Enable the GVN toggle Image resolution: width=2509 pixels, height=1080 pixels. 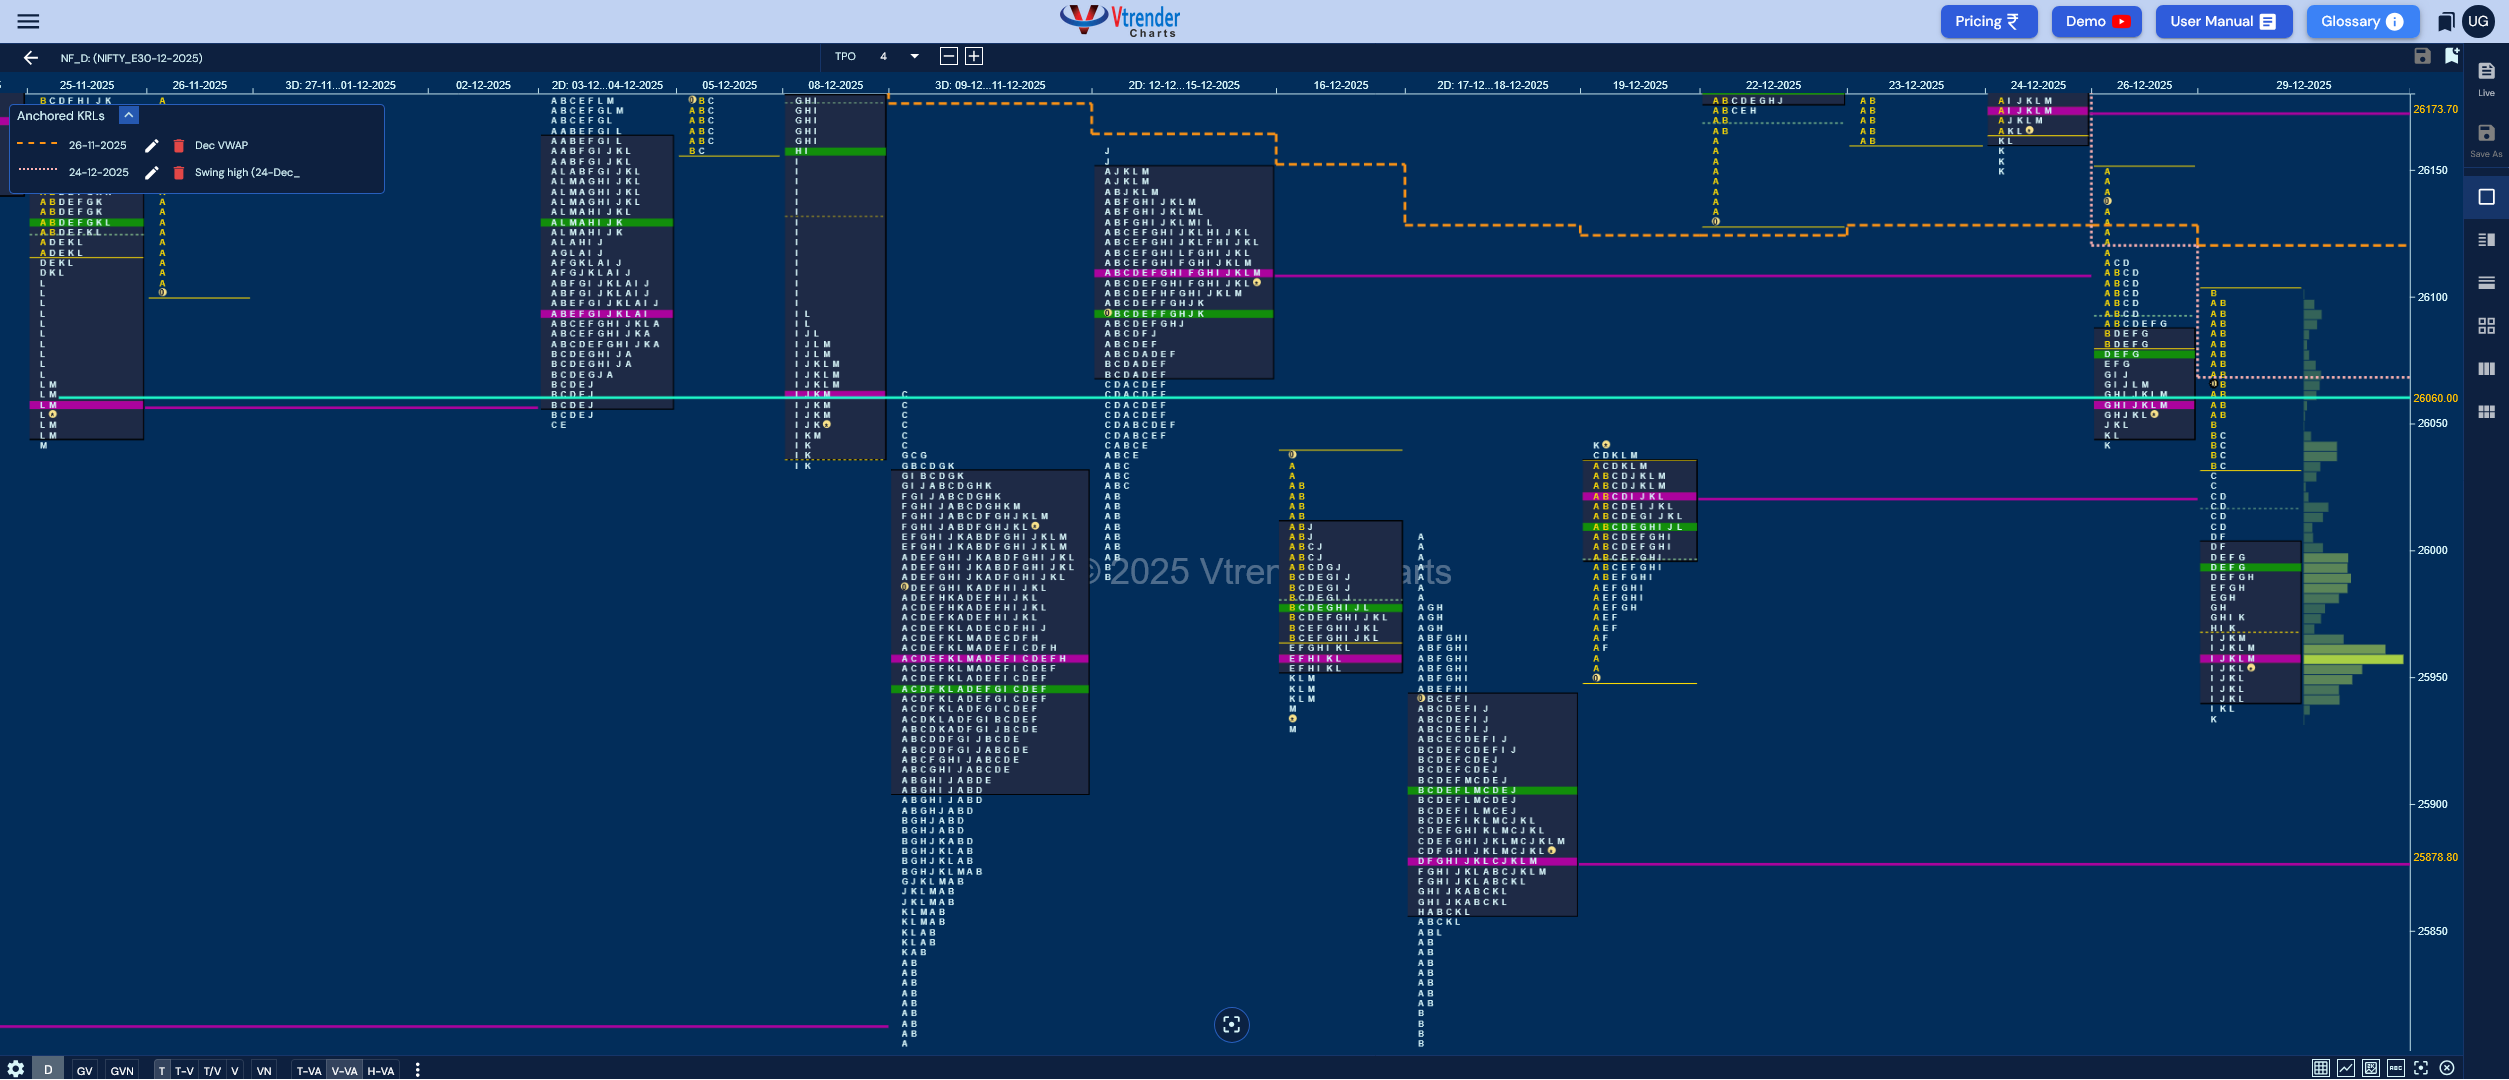tap(122, 1071)
